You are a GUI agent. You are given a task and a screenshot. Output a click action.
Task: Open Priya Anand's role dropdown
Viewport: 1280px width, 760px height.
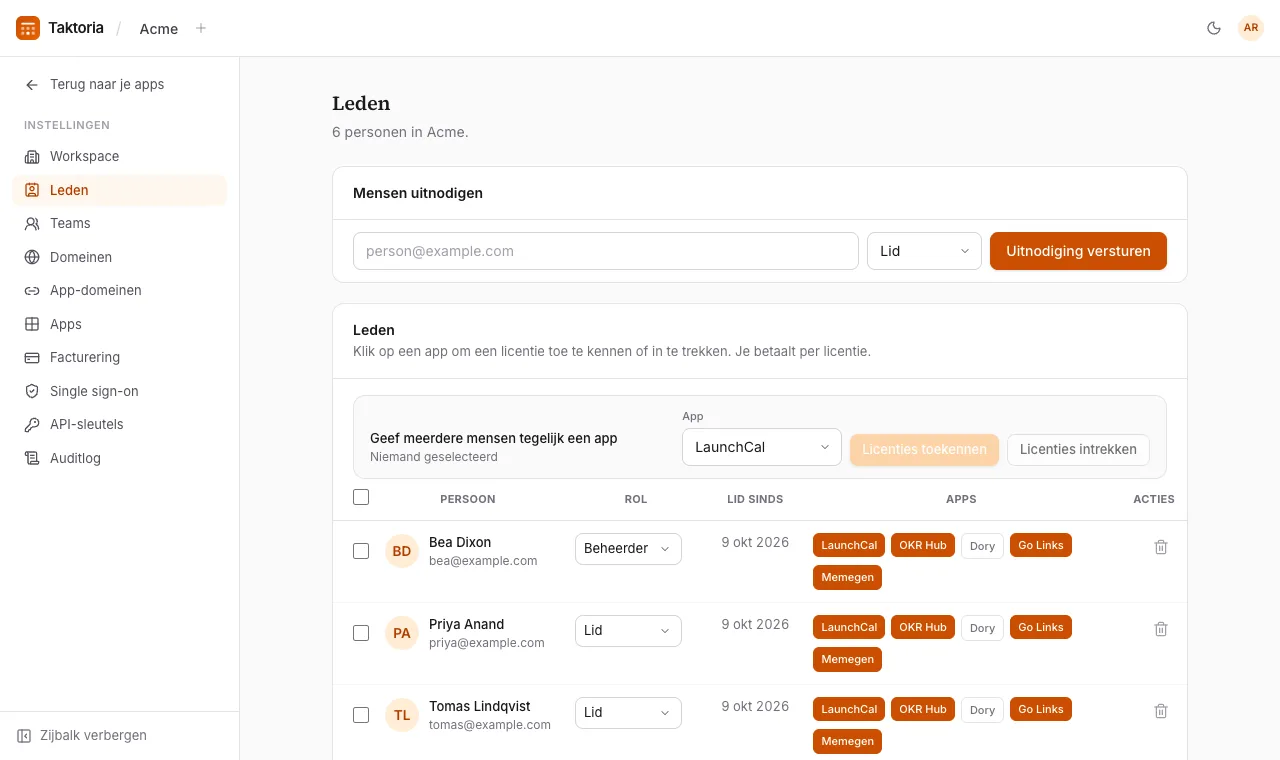pyautogui.click(x=628, y=630)
